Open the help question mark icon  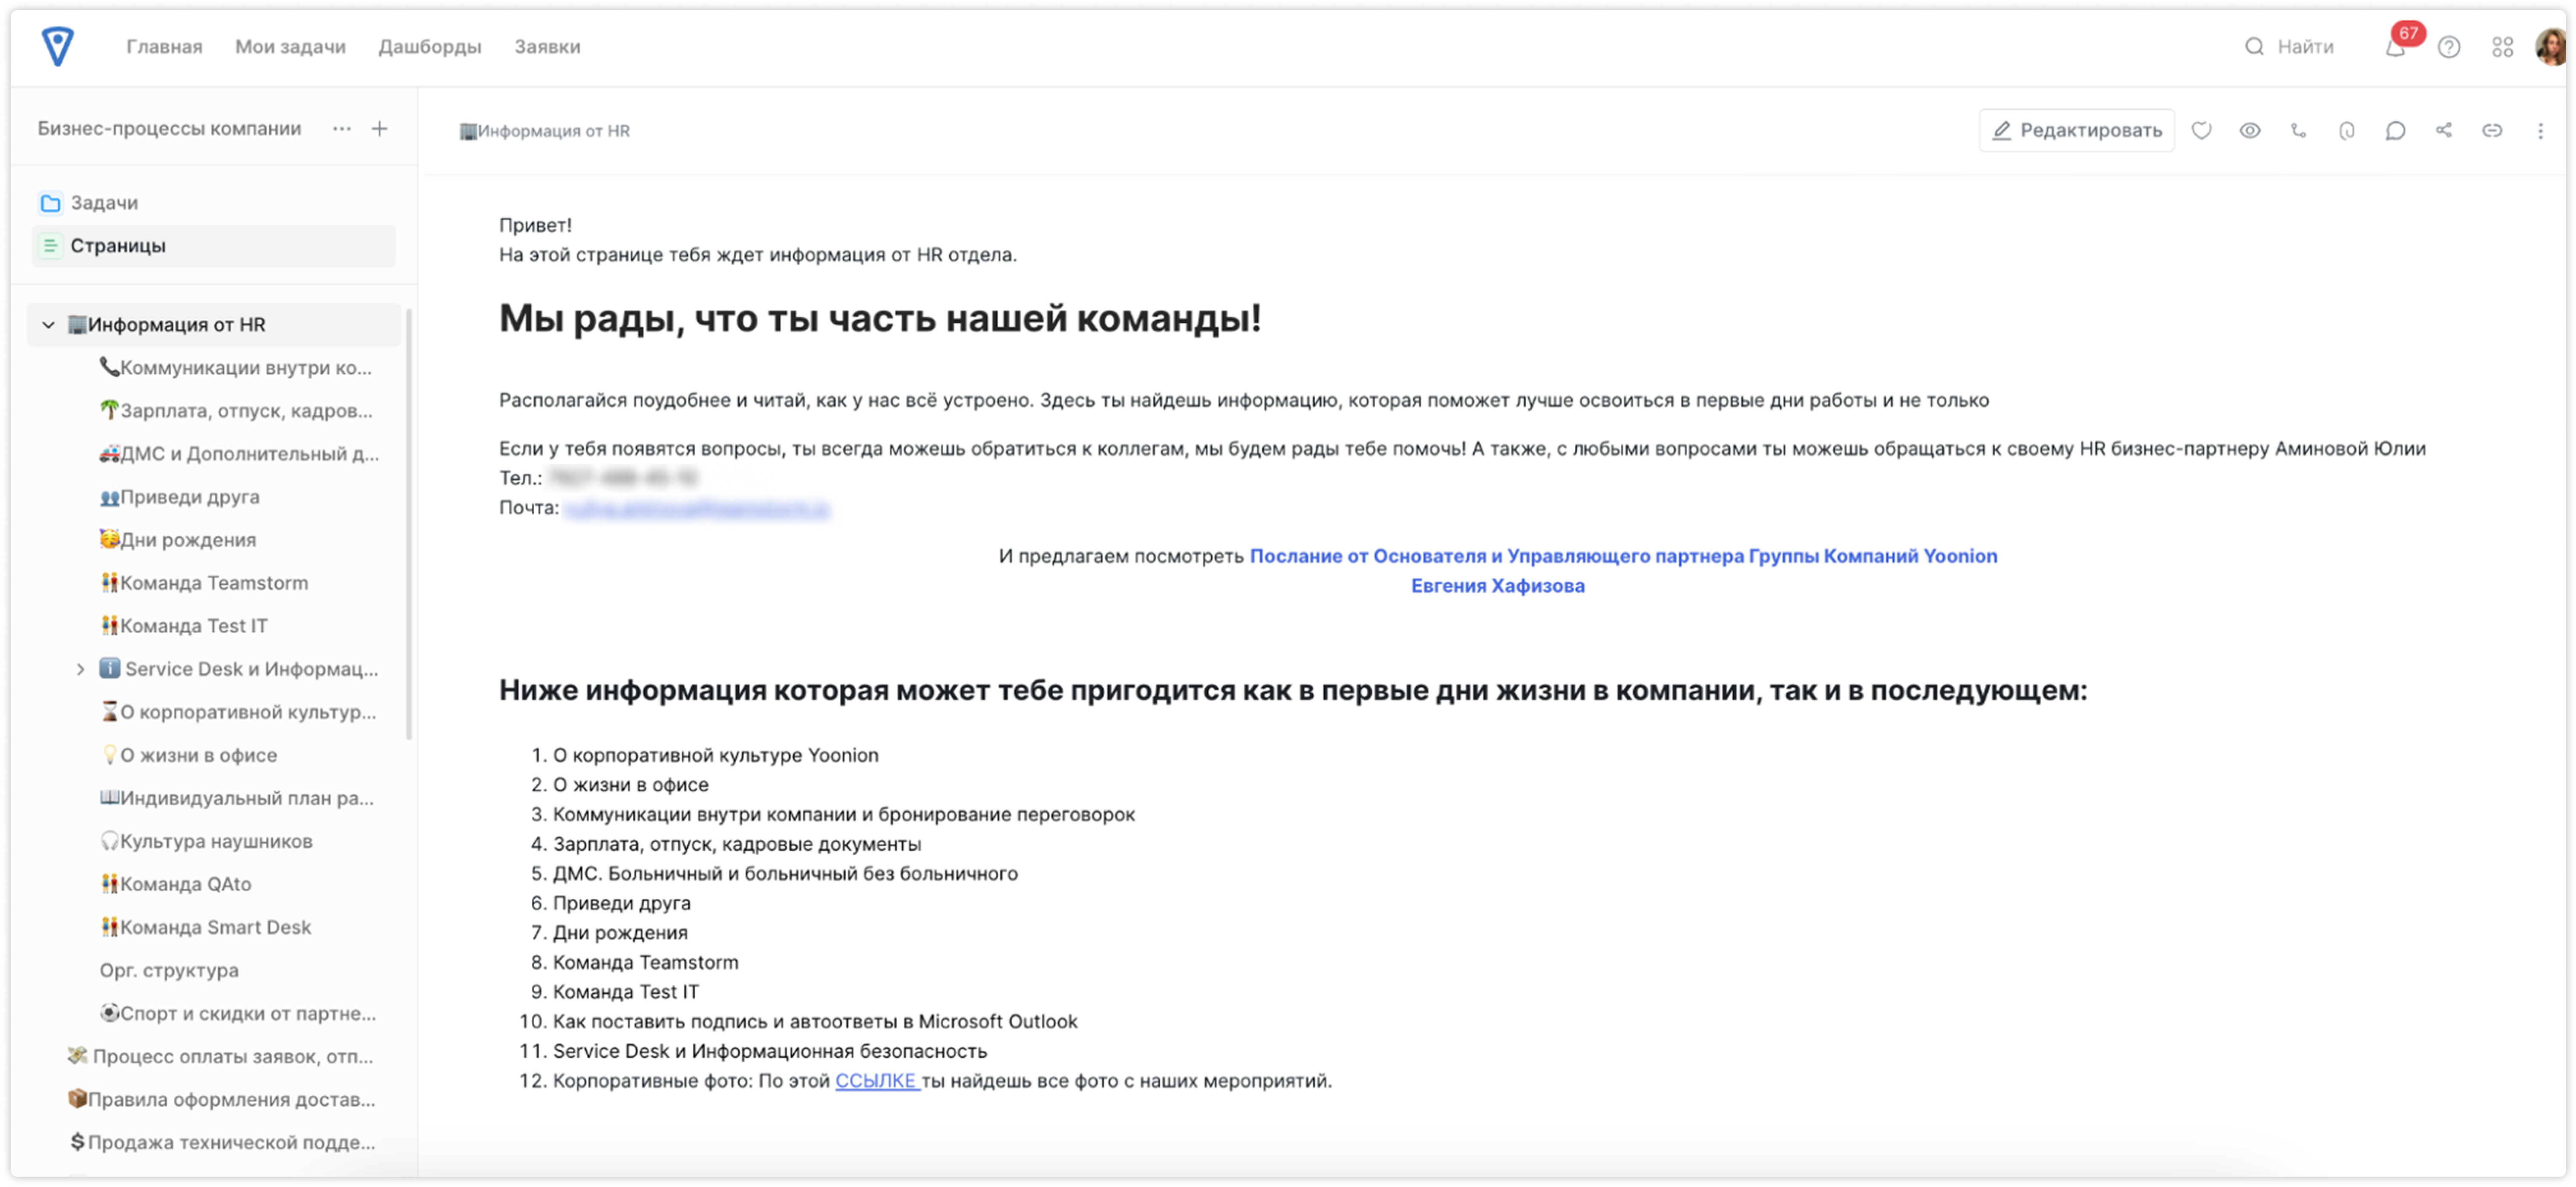click(2448, 47)
